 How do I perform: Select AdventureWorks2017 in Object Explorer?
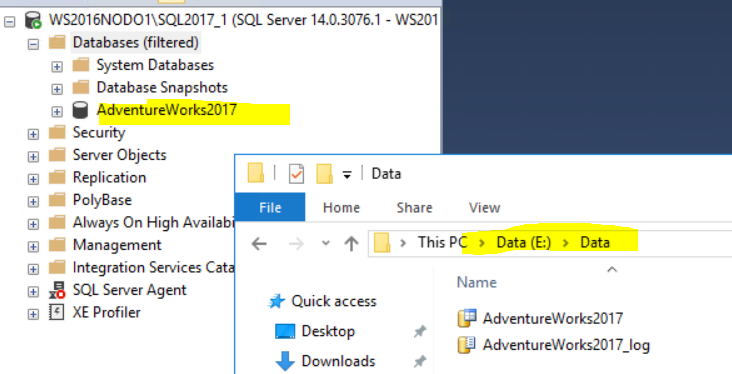(x=167, y=110)
